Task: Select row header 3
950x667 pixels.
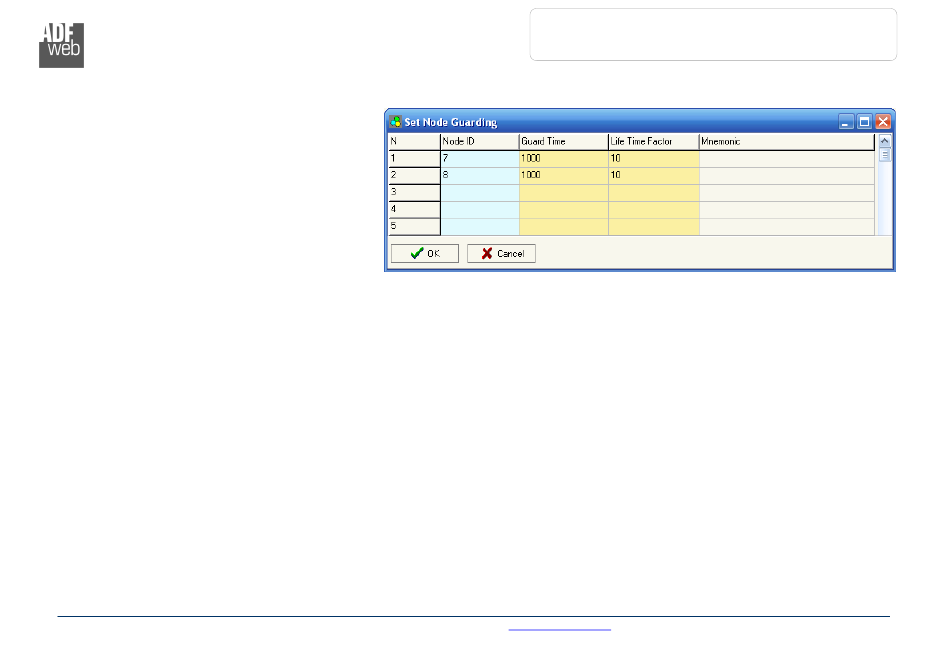Action: pyautogui.click(x=414, y=193)
